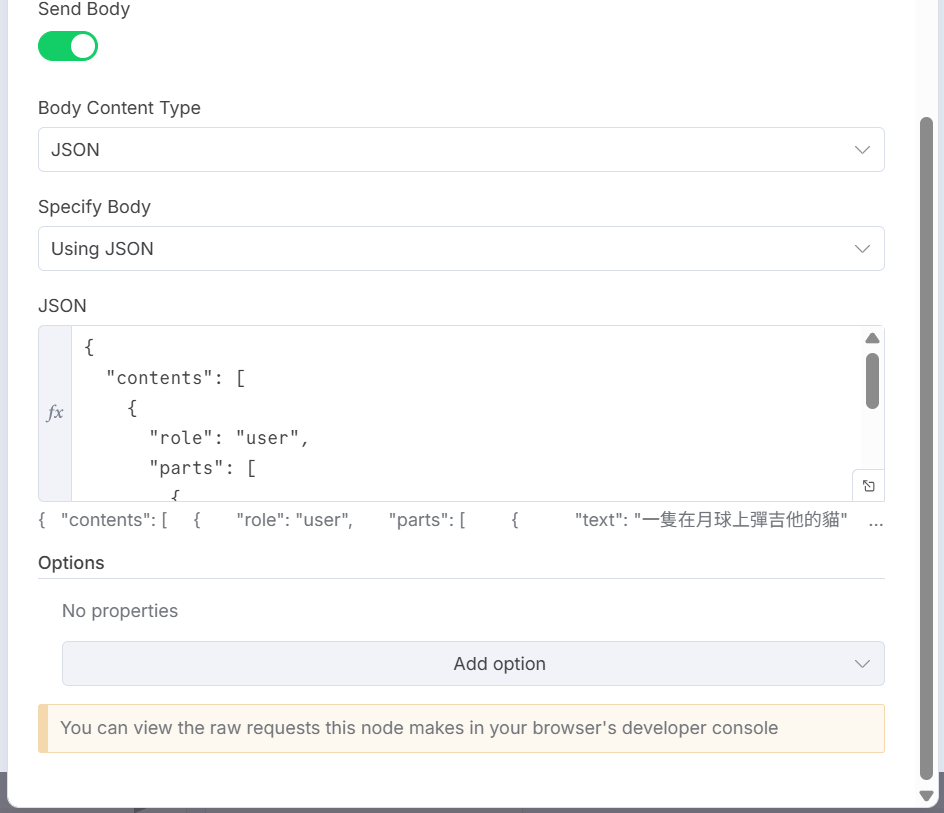Click the JSON editor scroll-up arrow
The image size is (944, 813).
872,338
